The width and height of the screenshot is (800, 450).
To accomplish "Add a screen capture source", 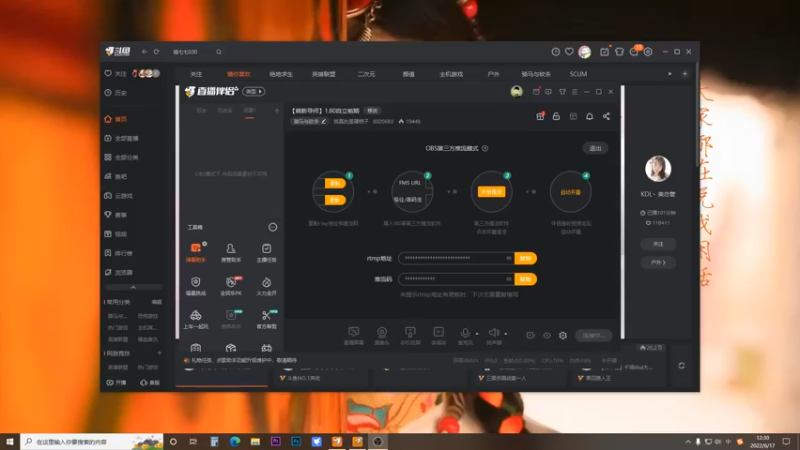I will coord(354,336).
